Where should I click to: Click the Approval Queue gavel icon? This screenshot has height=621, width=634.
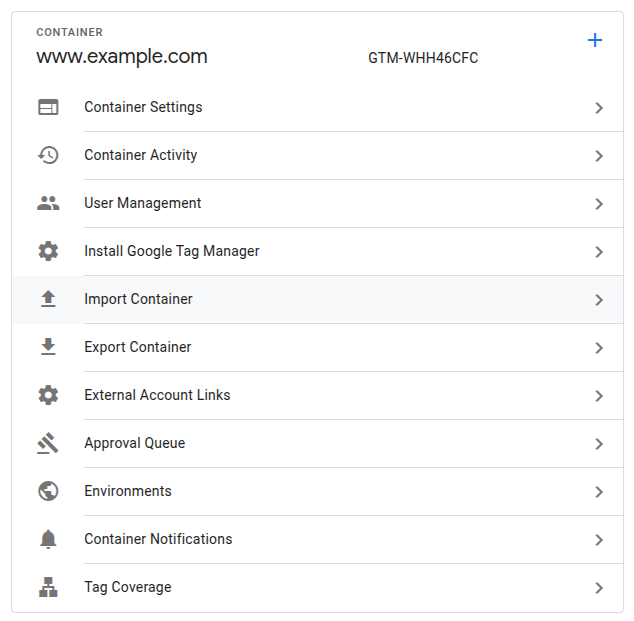click(x=48, y=443)
